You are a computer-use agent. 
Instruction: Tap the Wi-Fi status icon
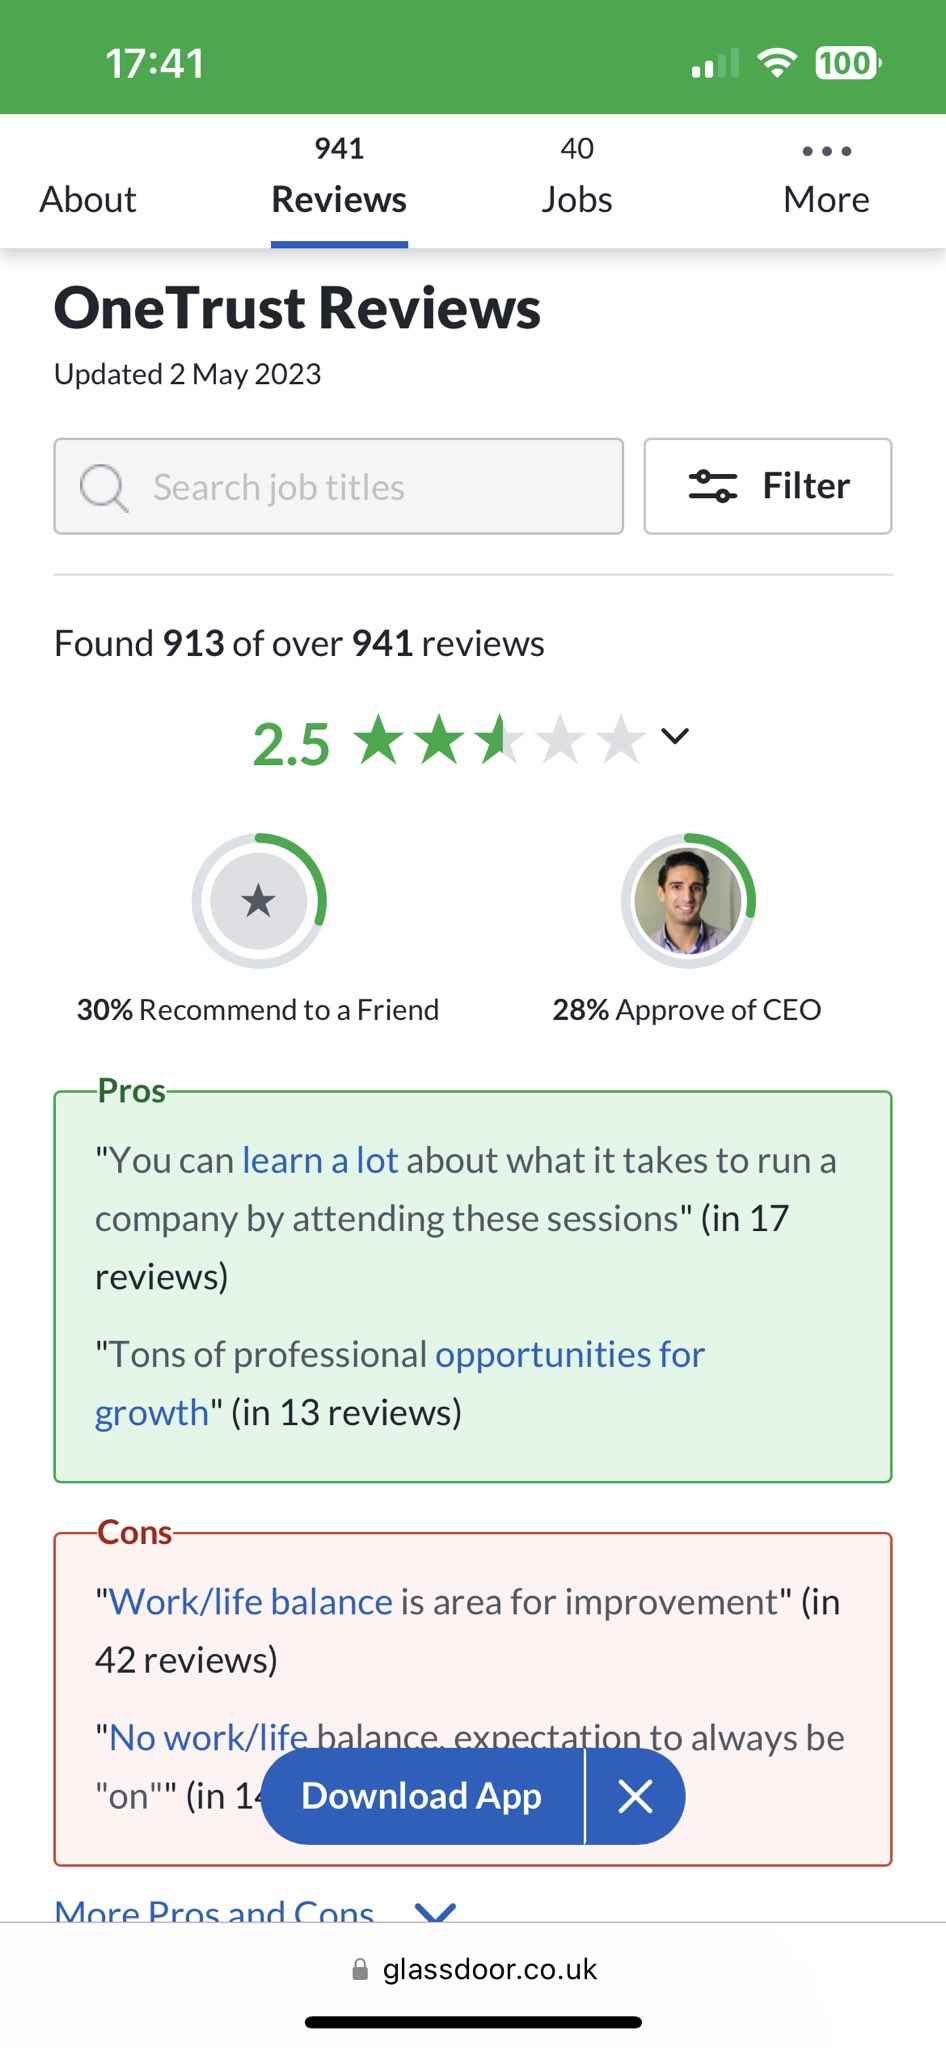[x=776, y=63]
